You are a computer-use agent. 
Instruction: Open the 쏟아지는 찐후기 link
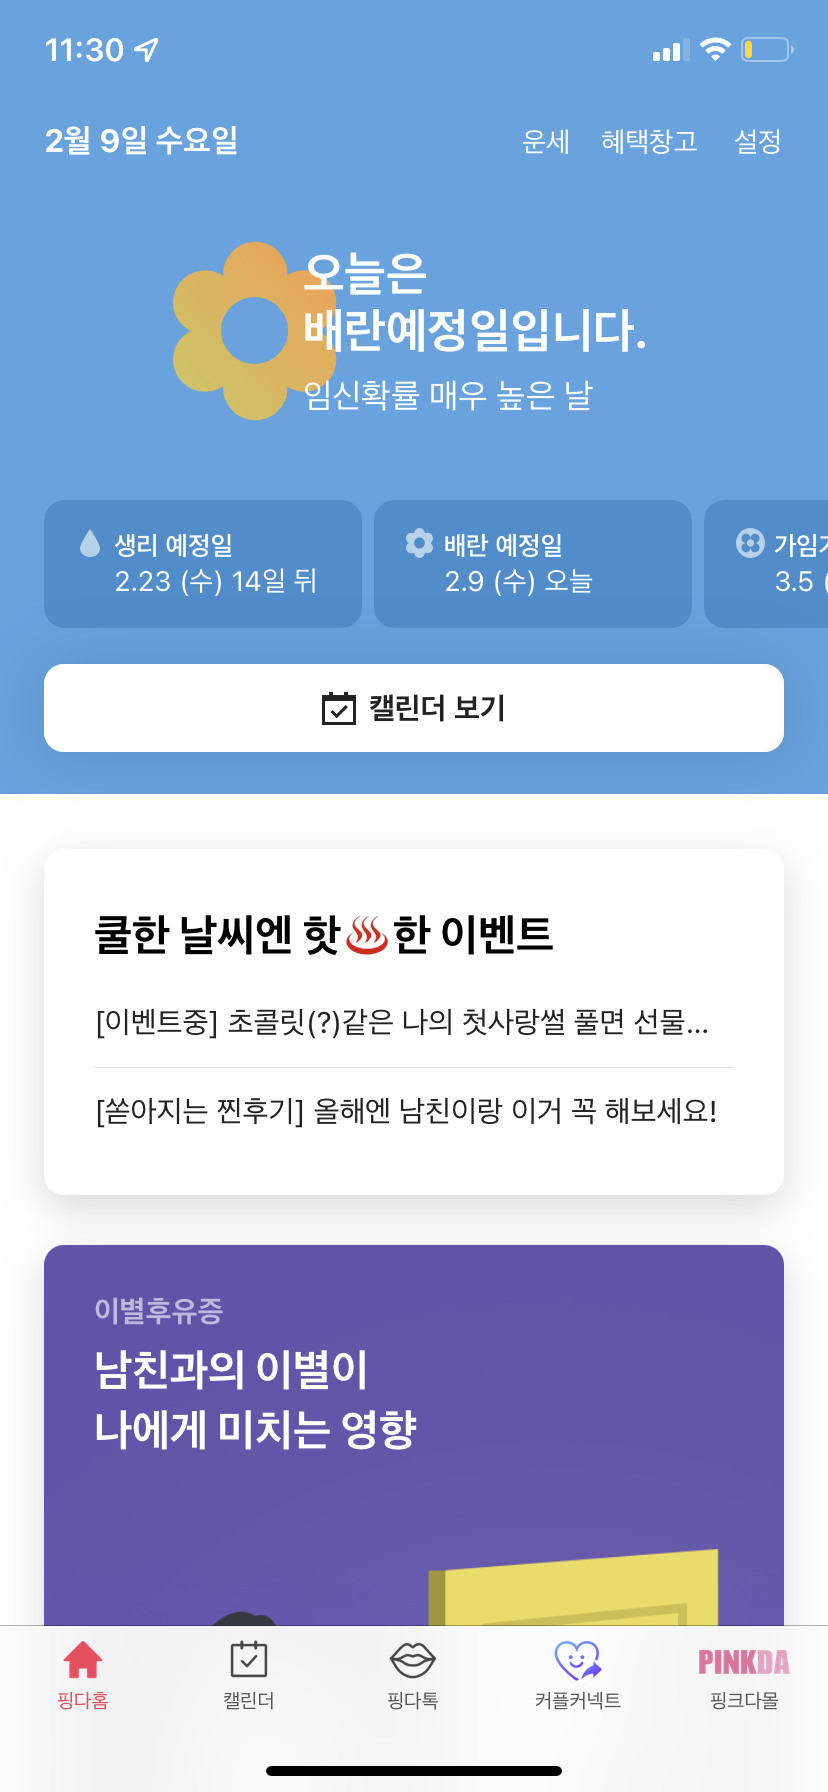tap(406, 1111)
